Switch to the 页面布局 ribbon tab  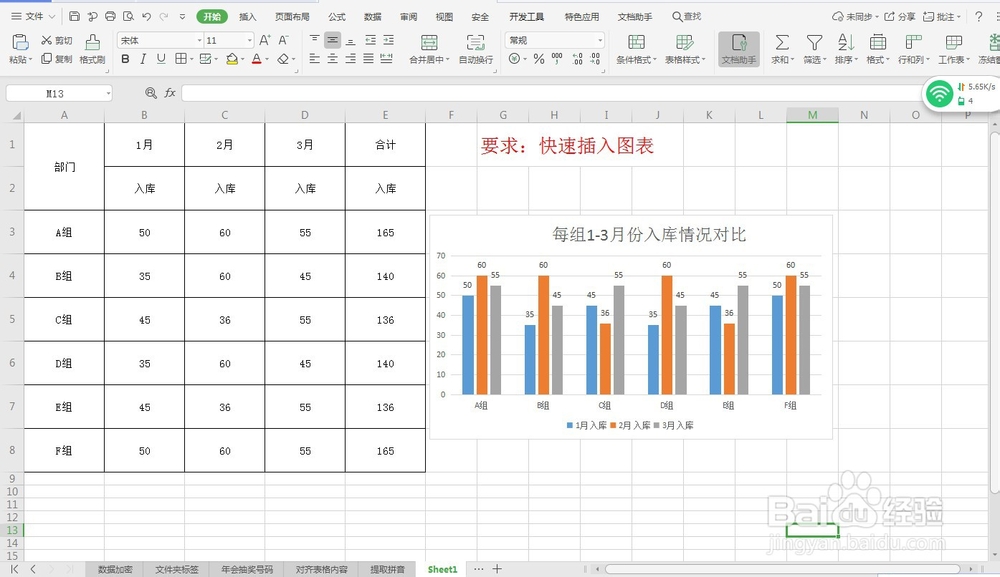(x=292, y=17)
